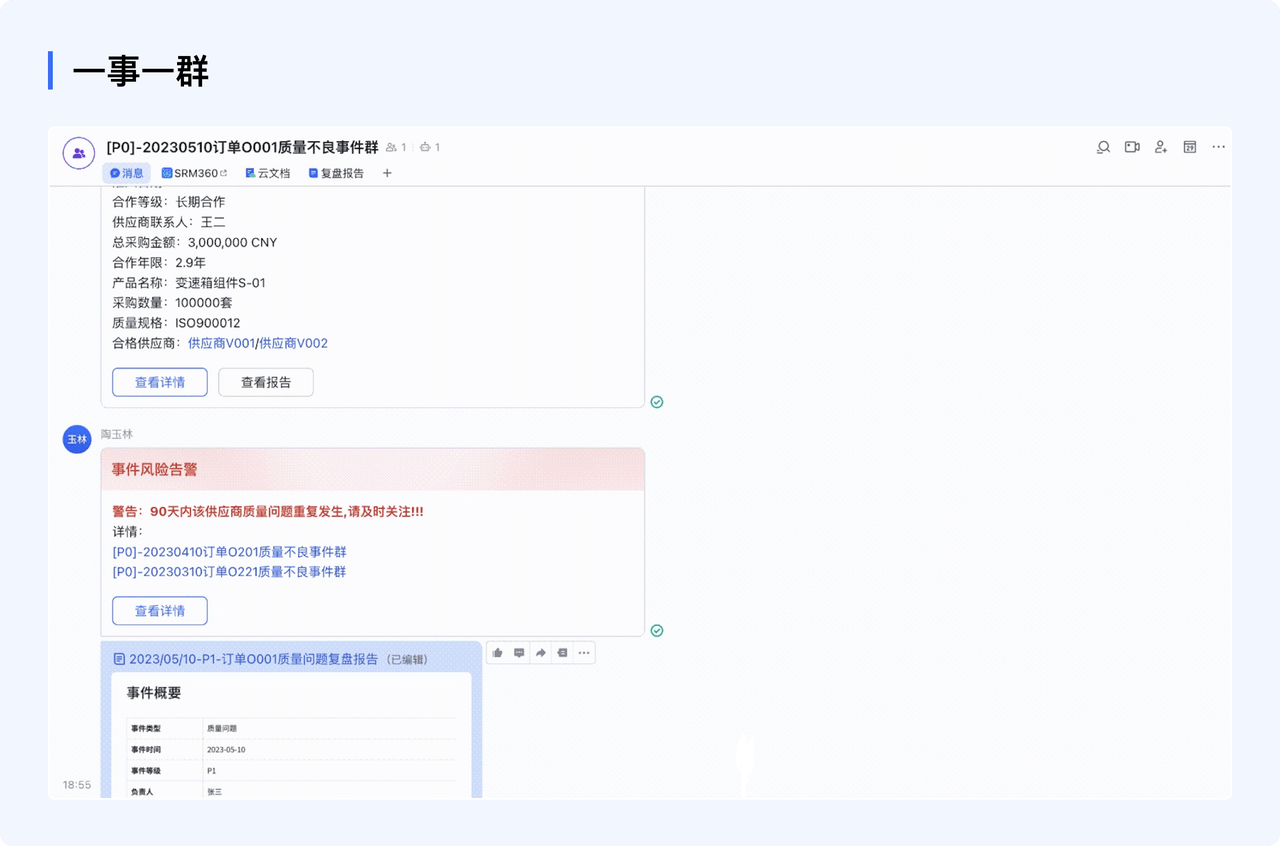1280x846 pixels.
Task: Click 质量问题 cell in report table
Action: click(221, 729)
